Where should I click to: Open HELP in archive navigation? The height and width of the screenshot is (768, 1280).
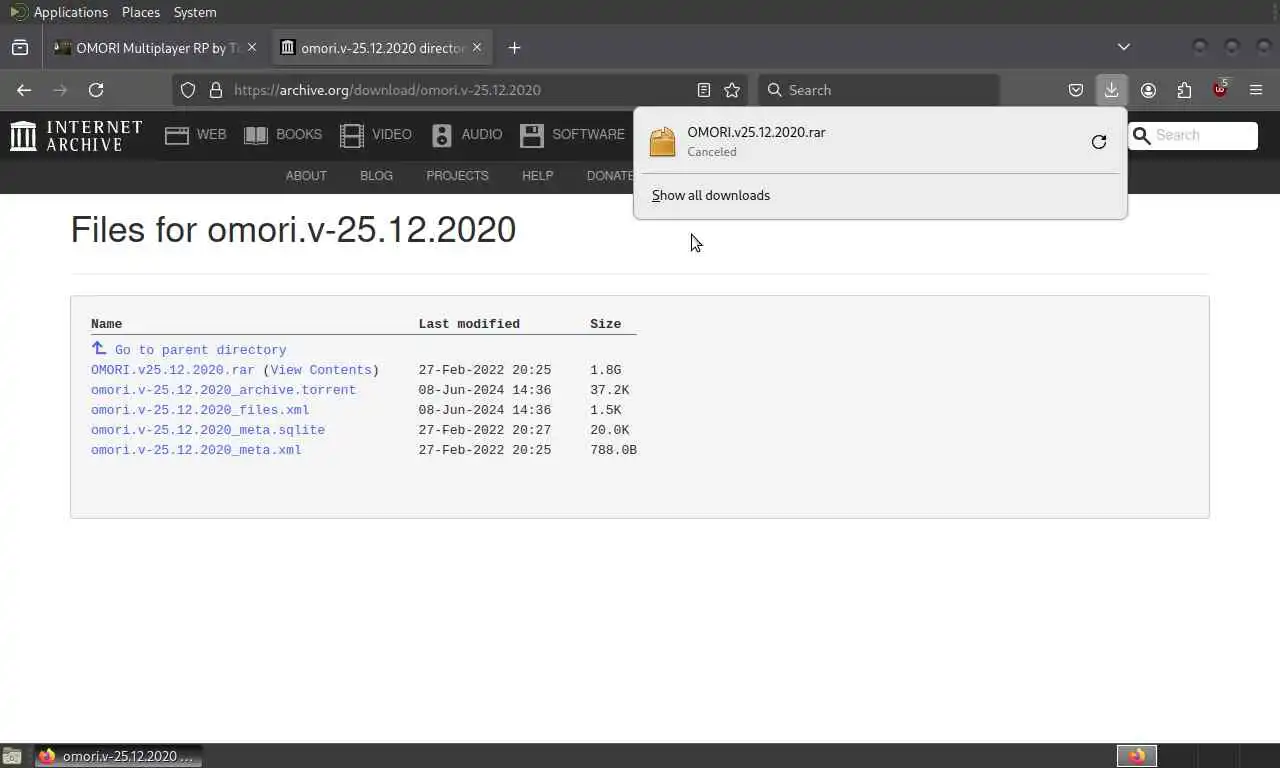537,175
